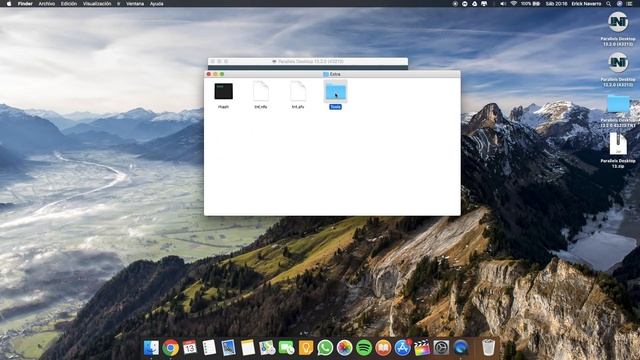Open System Preferences in the Dock
Screen dimensions: 640x360
441,348
